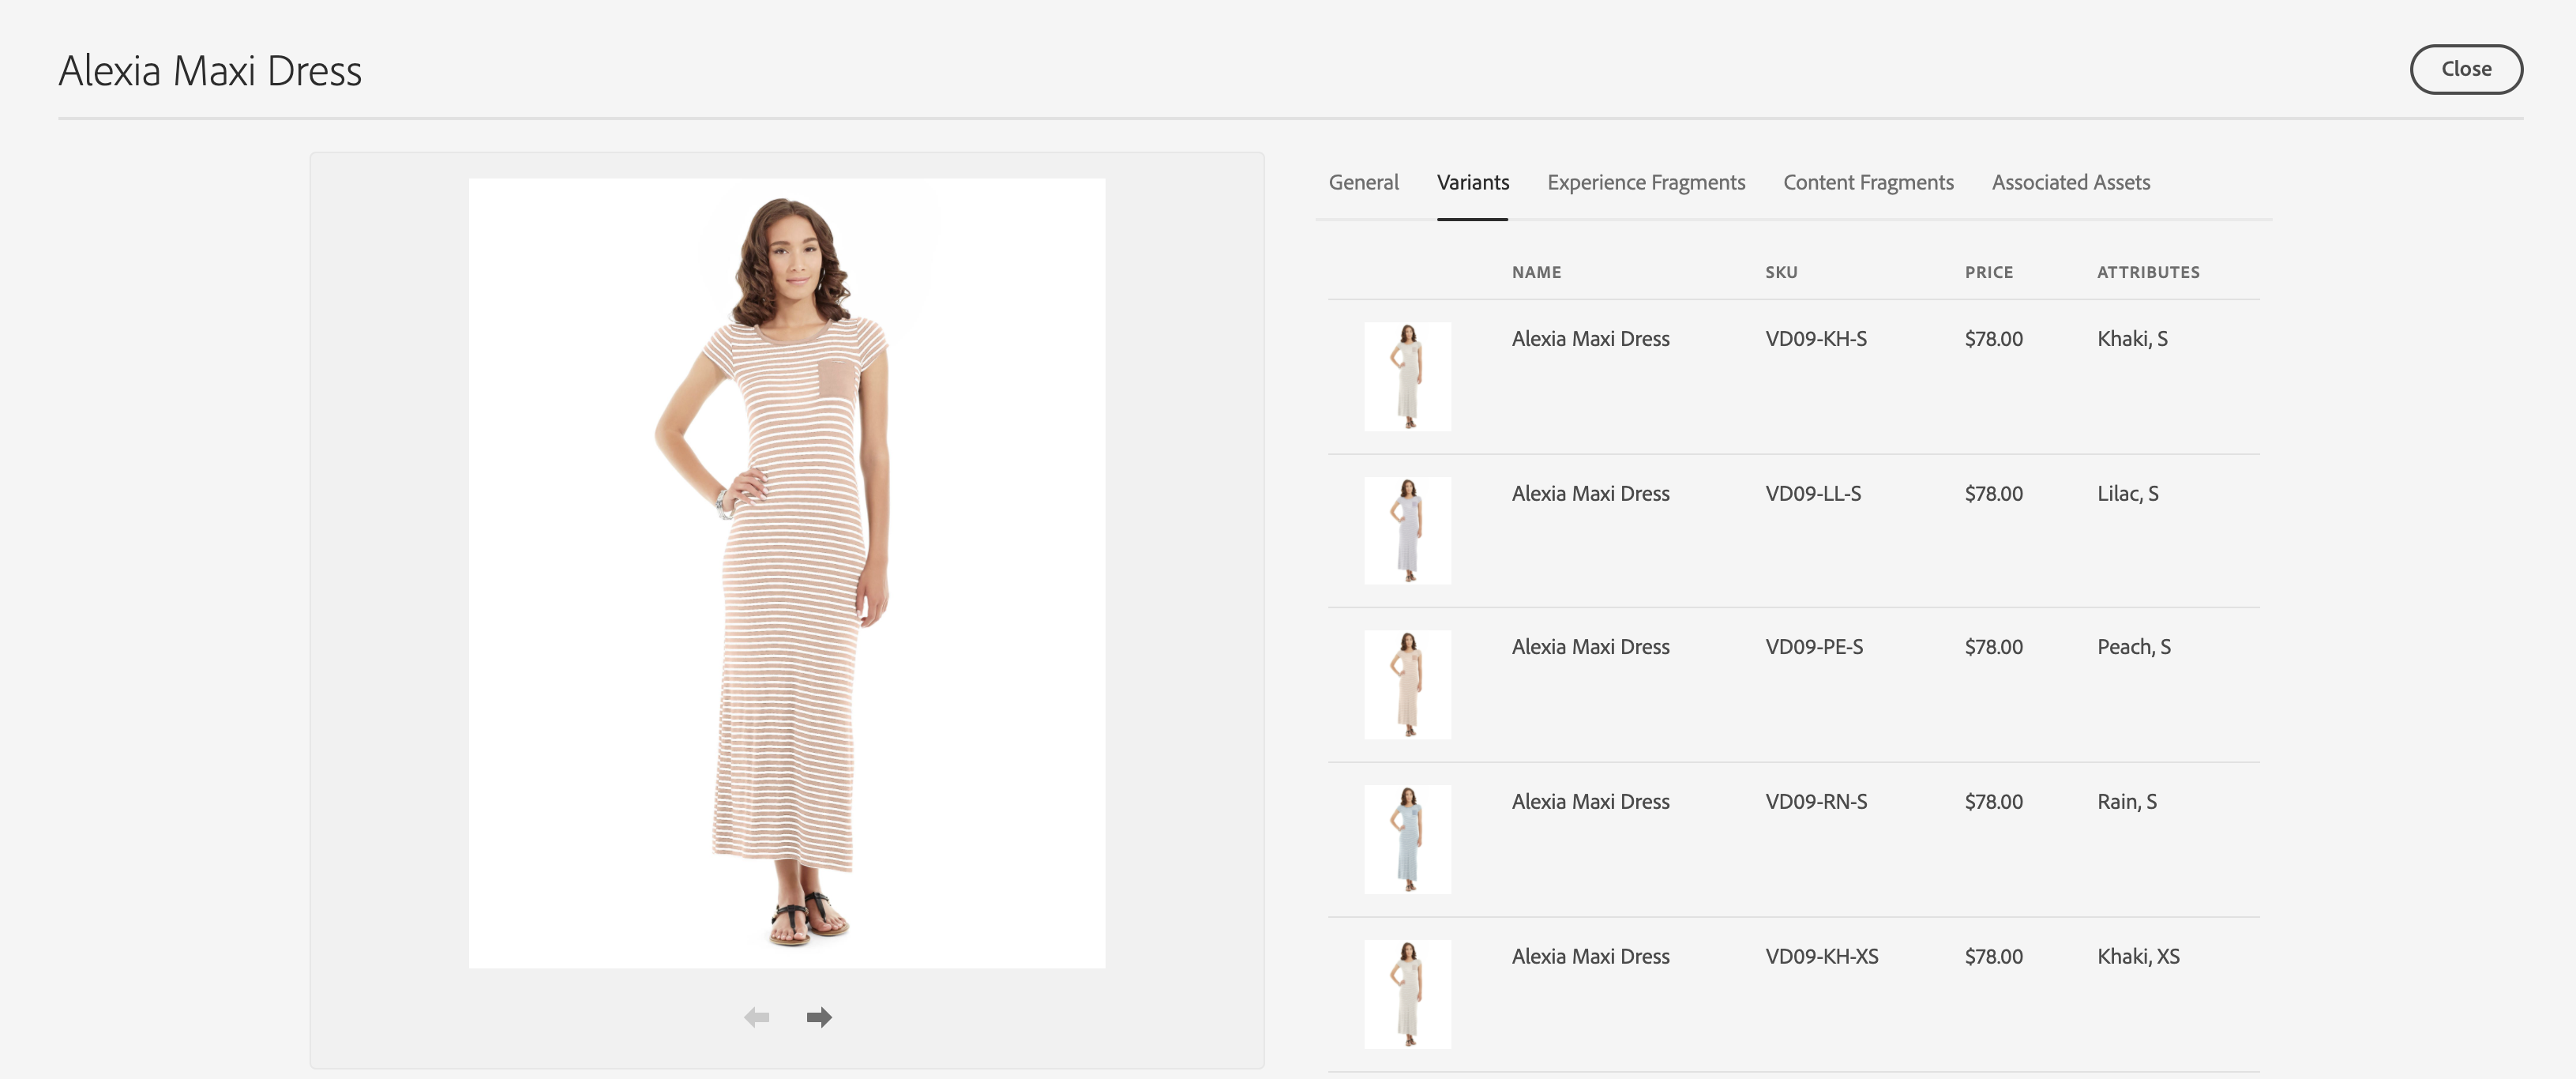Open the General tab
The image size is (2576, 1079).
[1363, 182]
